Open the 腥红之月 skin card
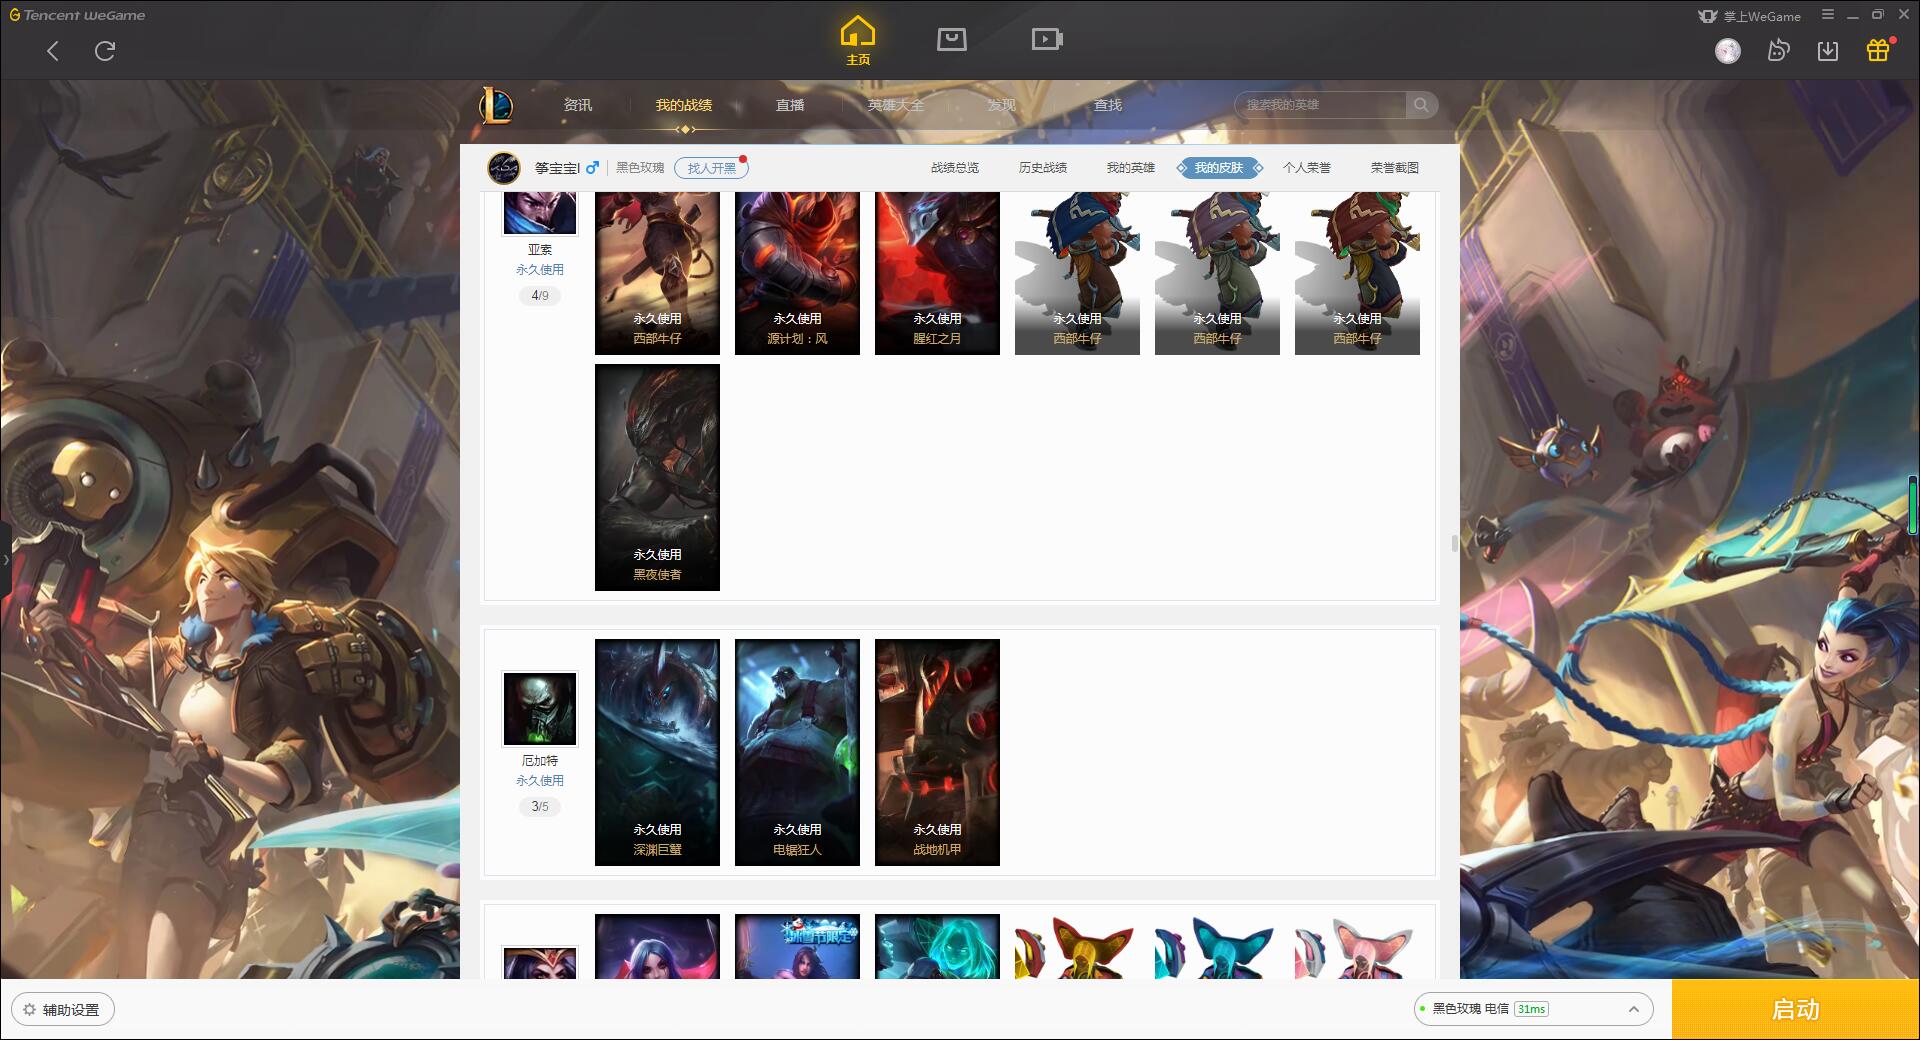1920x1040 pixels. pyautogui.click(x=937, y=273)
